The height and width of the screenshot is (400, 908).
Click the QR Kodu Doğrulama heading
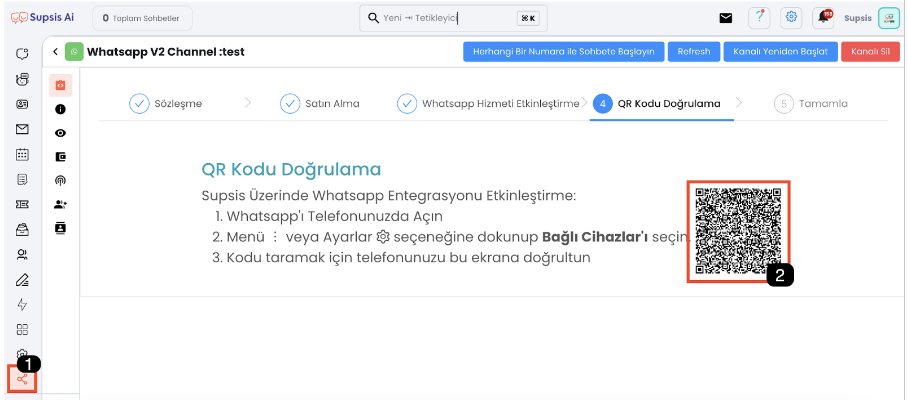[x=291, y=170]
